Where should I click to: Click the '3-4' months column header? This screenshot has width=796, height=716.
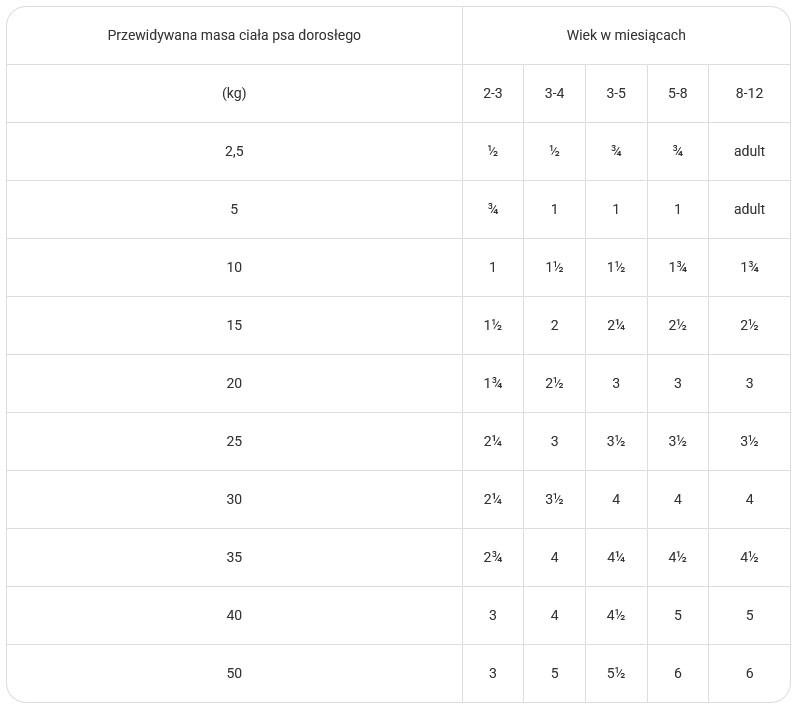coord(554,93)
